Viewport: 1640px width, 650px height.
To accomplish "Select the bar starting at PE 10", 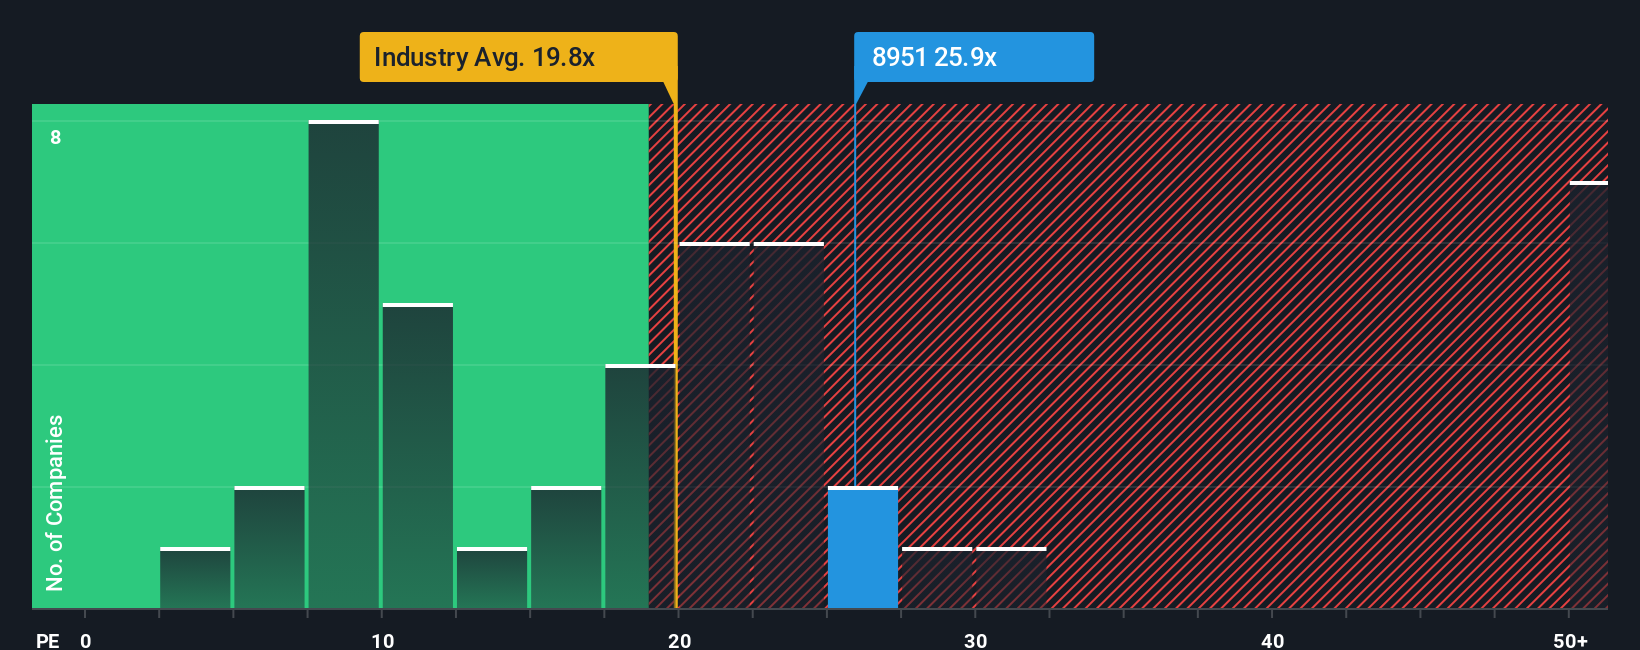I will point(418,456).
